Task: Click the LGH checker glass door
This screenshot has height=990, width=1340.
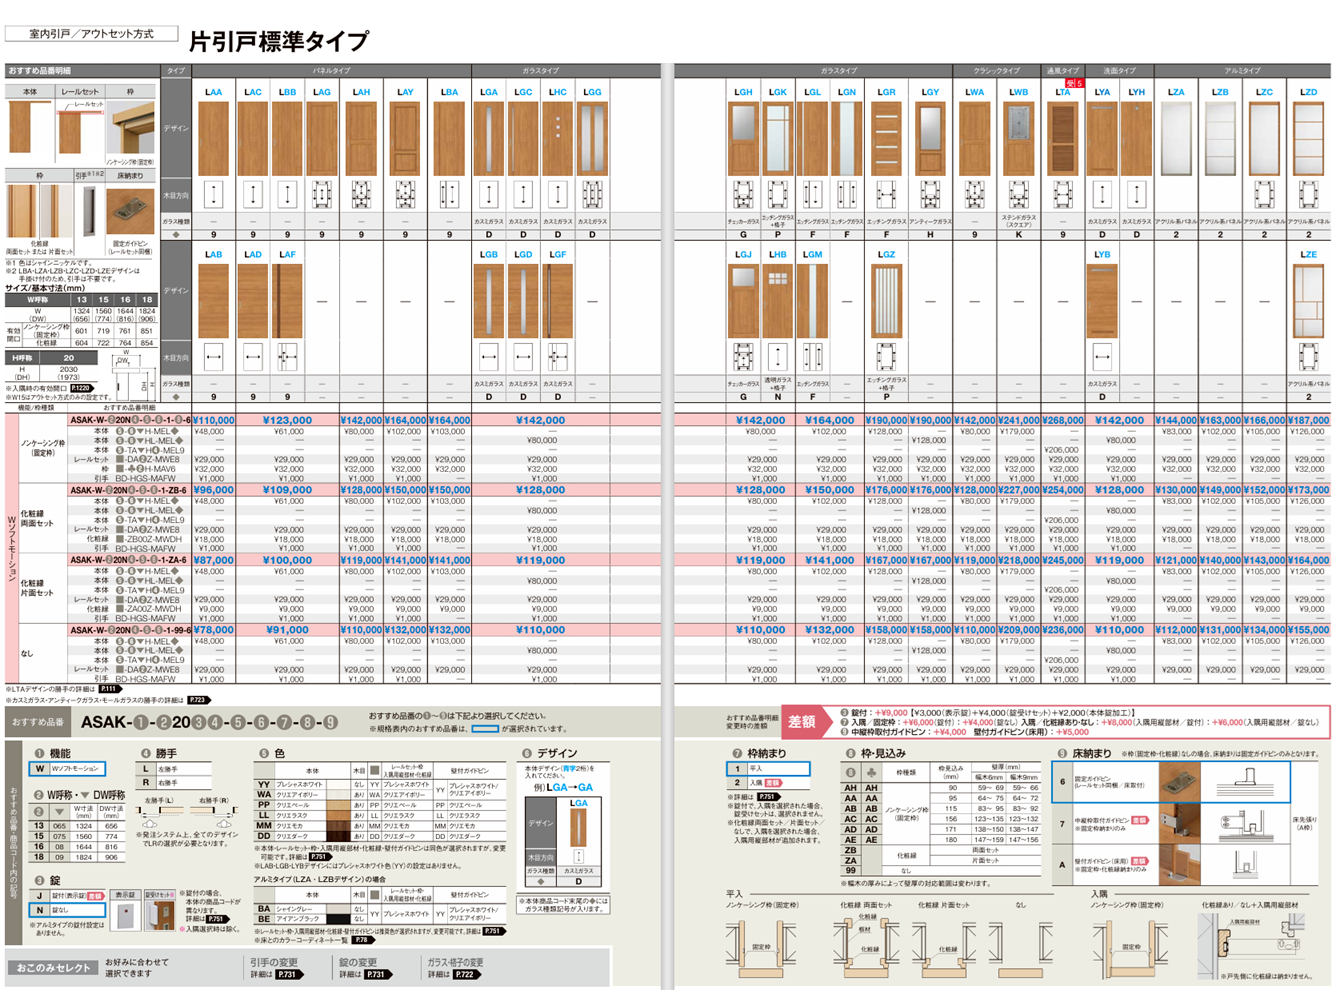Action: pos(743,137)
